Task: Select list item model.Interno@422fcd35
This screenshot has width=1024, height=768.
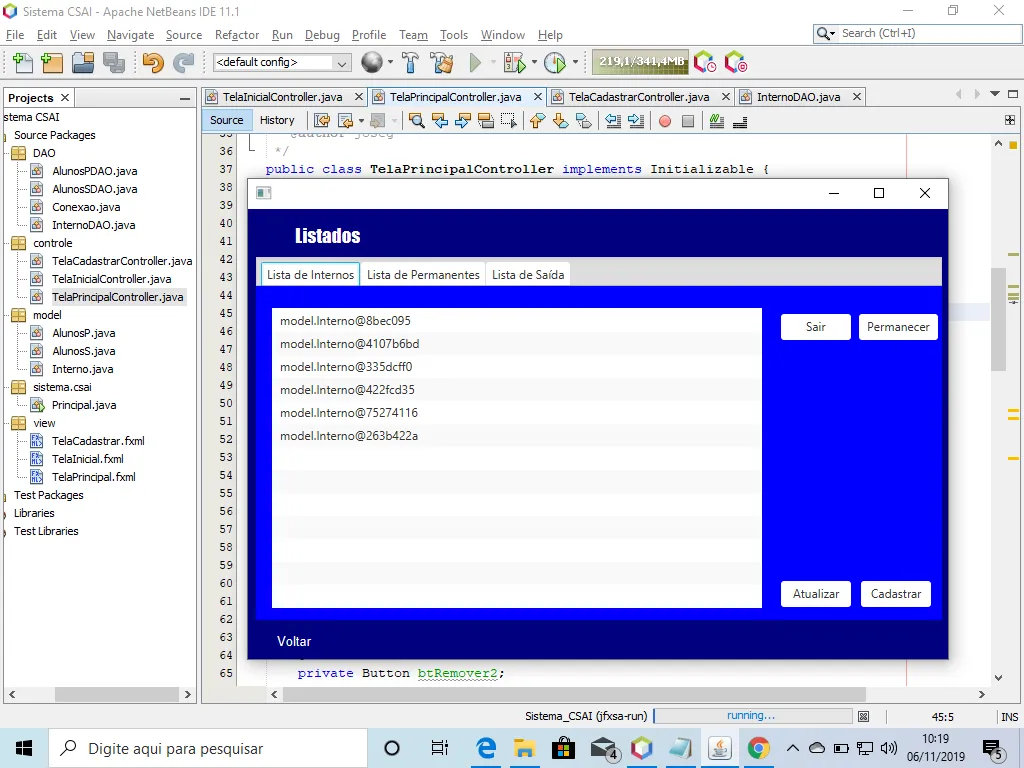Action: [517, 390]
